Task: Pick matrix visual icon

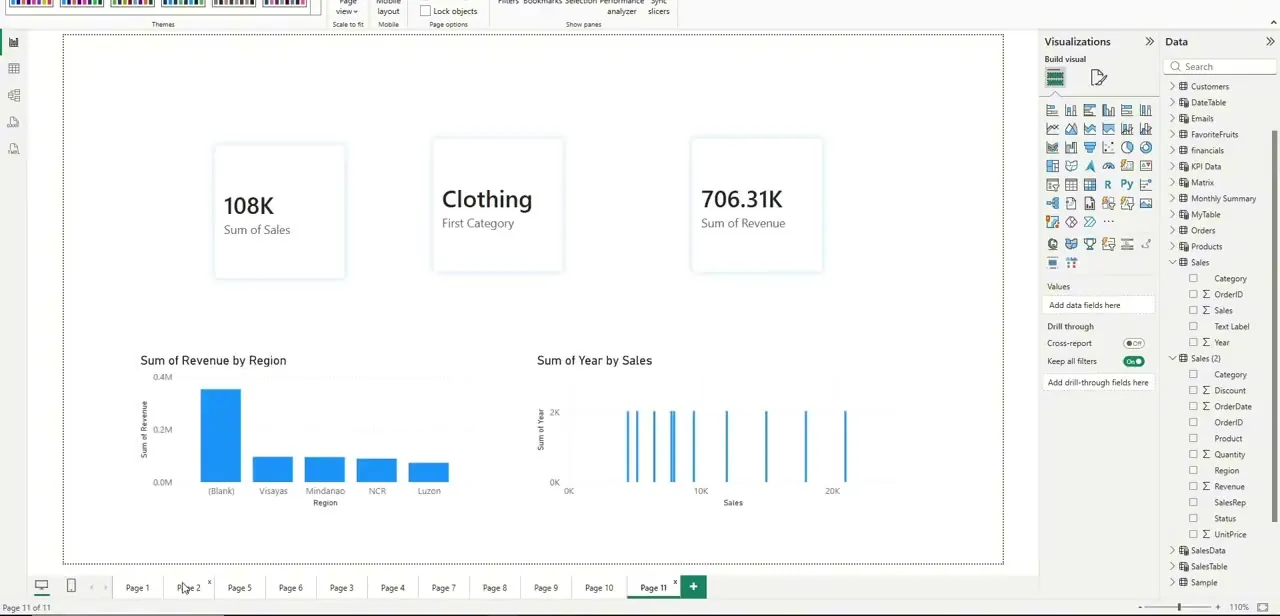Action: (x=1090, y=185)
